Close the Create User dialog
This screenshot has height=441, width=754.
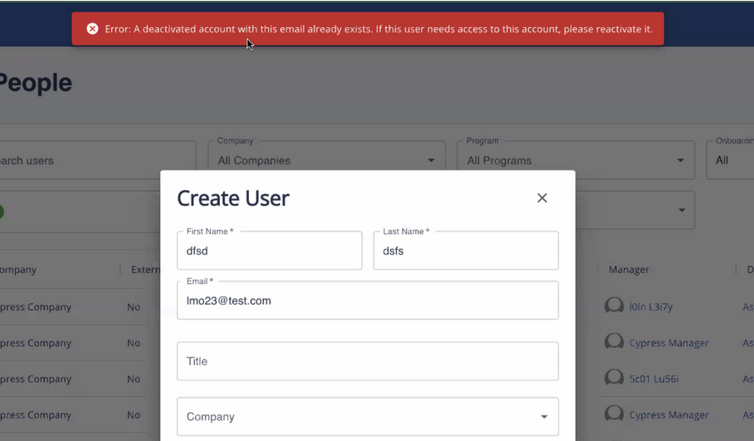click(542, 198)
